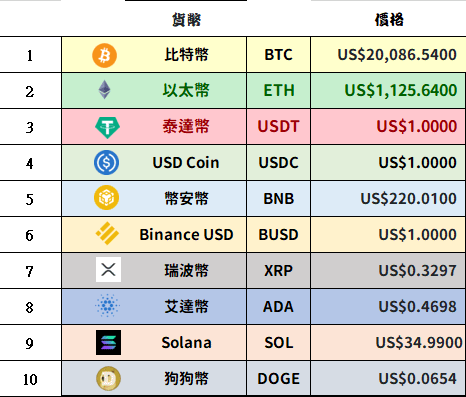Click the Dogecoin Shiba logo icon
The width and height of the screenshot is (466, 397).
click(108, 378)
